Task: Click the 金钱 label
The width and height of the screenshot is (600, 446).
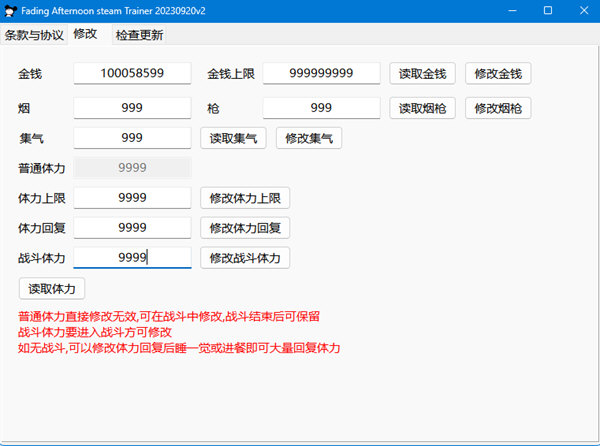Action: tap(30, 73)
